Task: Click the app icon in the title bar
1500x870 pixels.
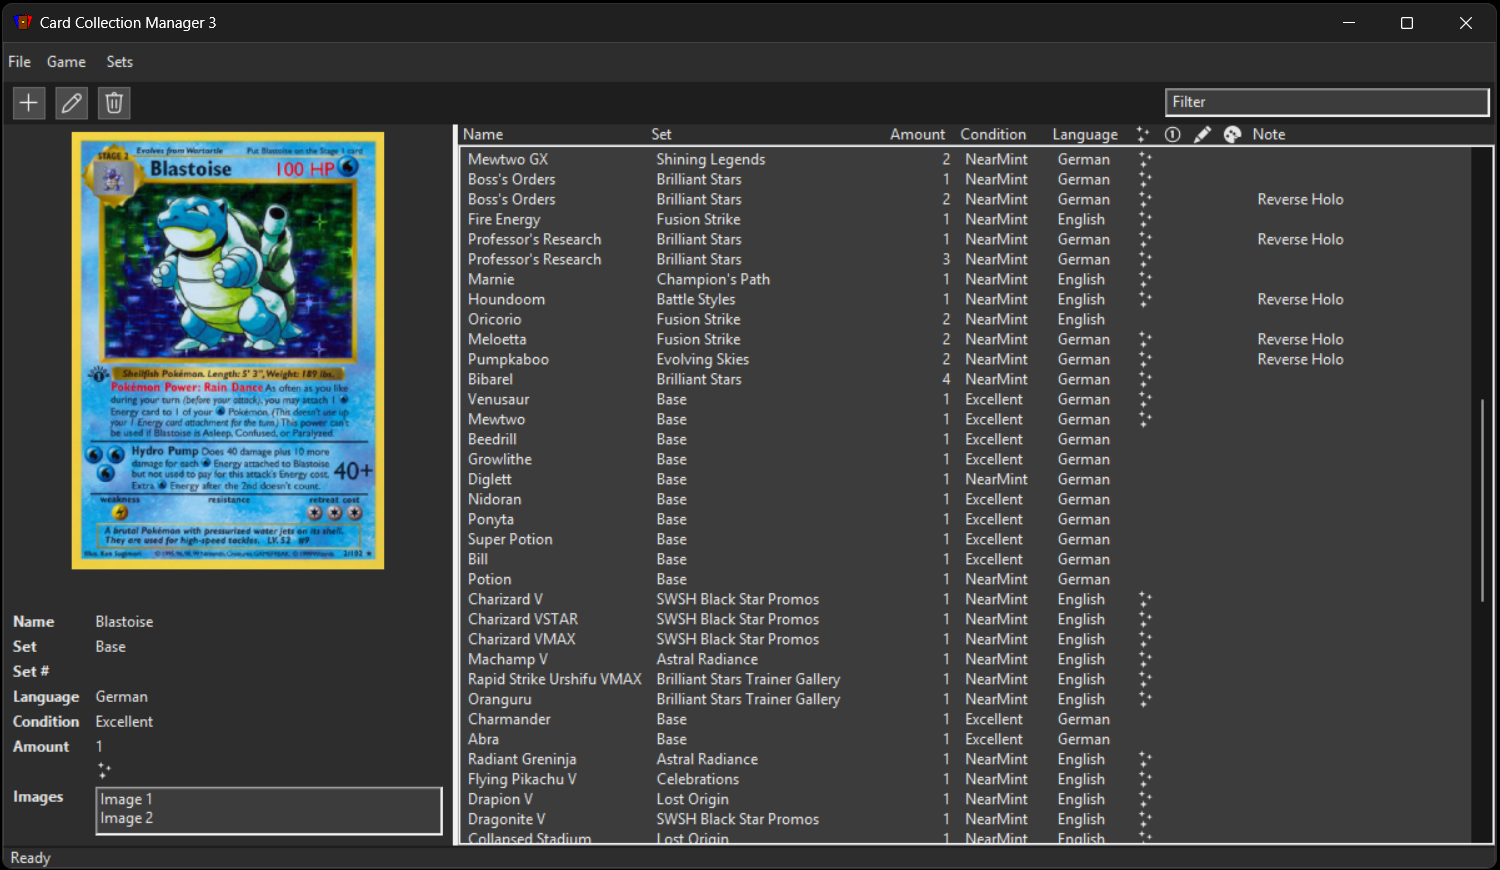Action: (x=23, y=22)
